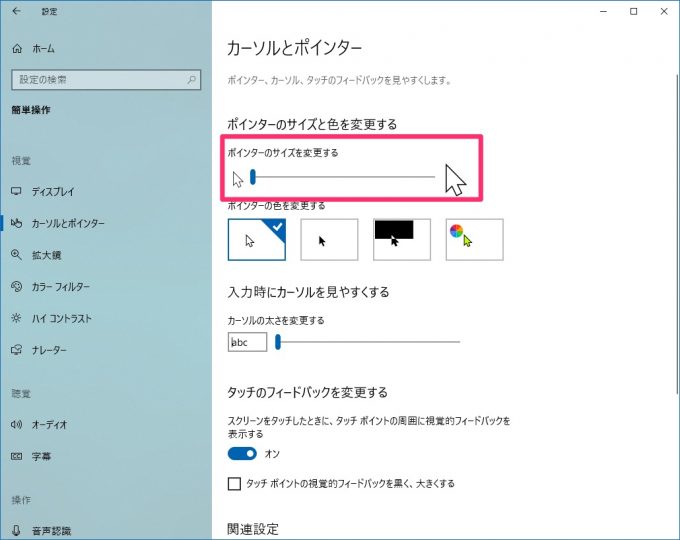The width and height of the screenshot is (680, 540).
Task: Select white pointer color option
Action: (x=257, y=239)
